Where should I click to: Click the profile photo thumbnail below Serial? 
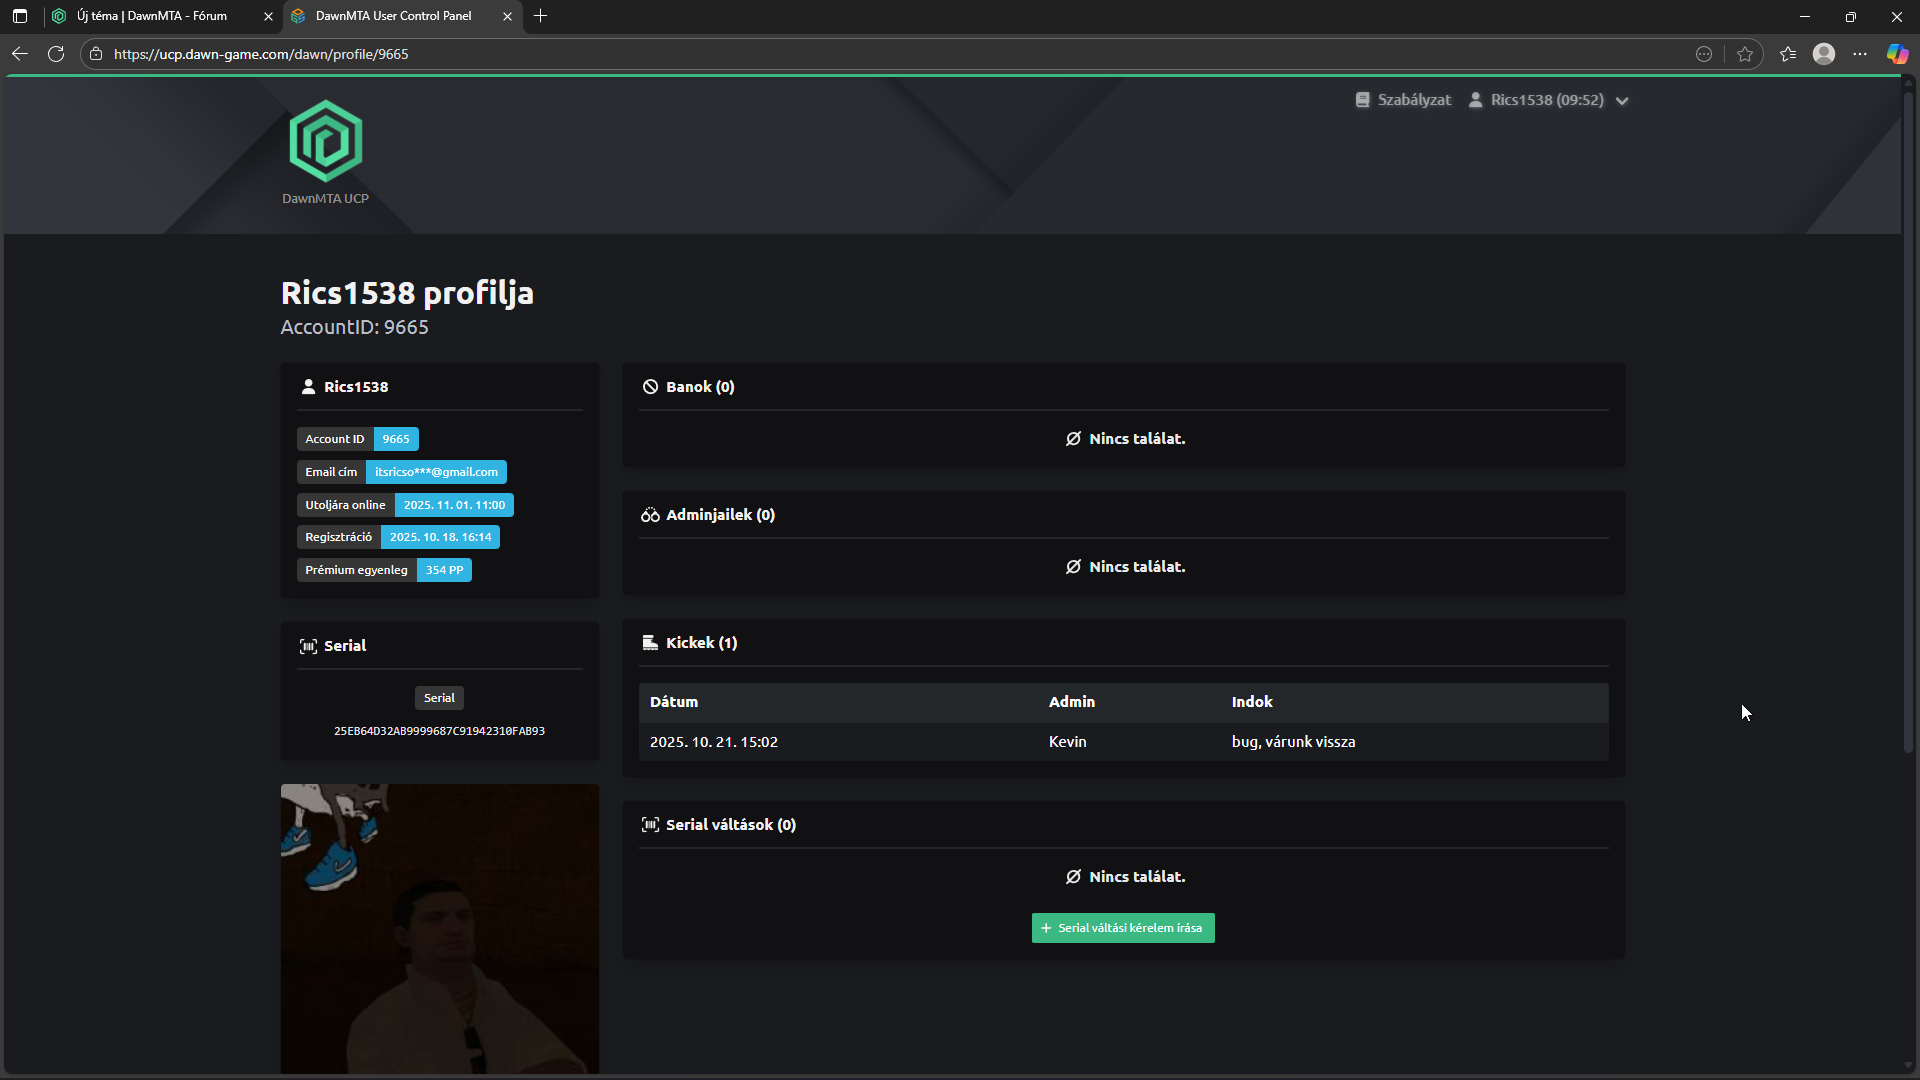click(440, 928)
